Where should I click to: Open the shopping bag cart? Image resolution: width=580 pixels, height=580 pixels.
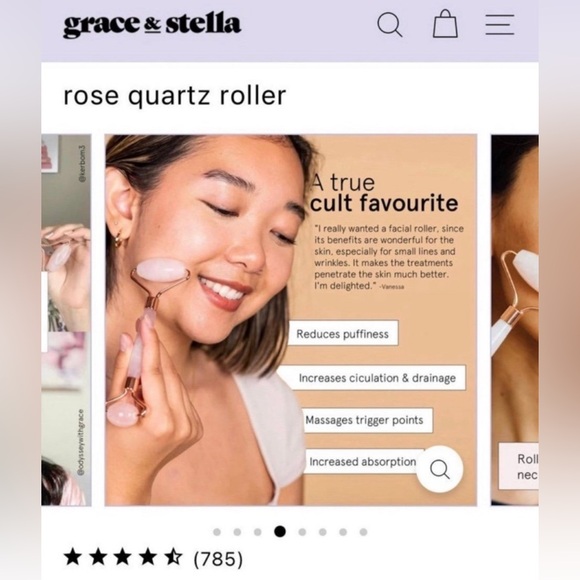pyautogui.click(x=445, y=24)
